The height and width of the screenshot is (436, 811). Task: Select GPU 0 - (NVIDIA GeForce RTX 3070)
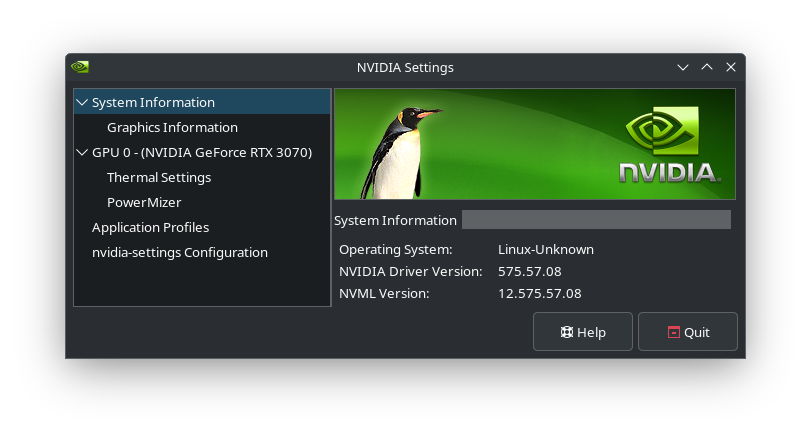pyautogui.click(x=202, y=153)
